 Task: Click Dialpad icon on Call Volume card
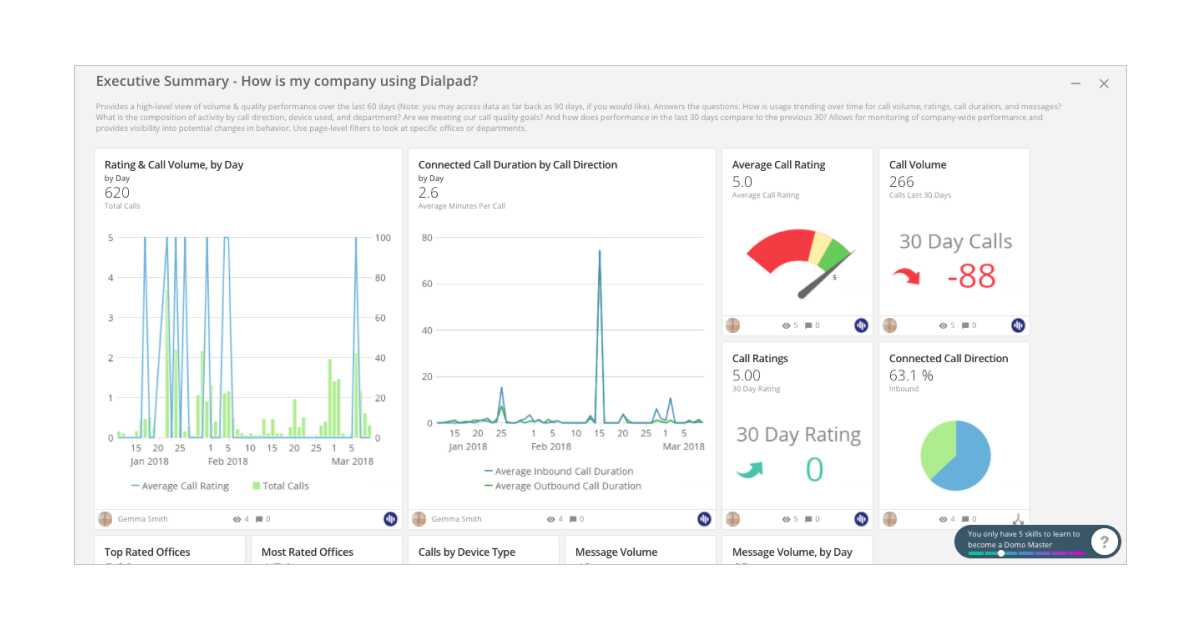coord(1018,325)
